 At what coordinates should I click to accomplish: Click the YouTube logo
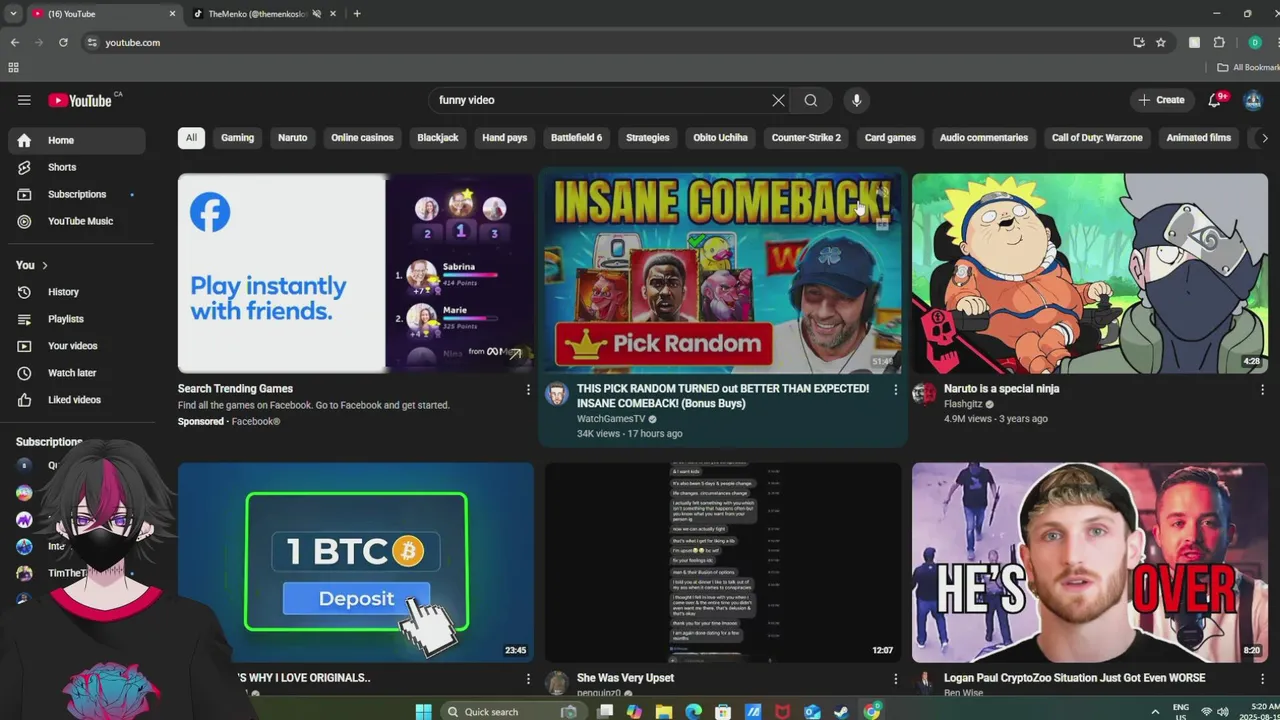[x=80, y=100]
